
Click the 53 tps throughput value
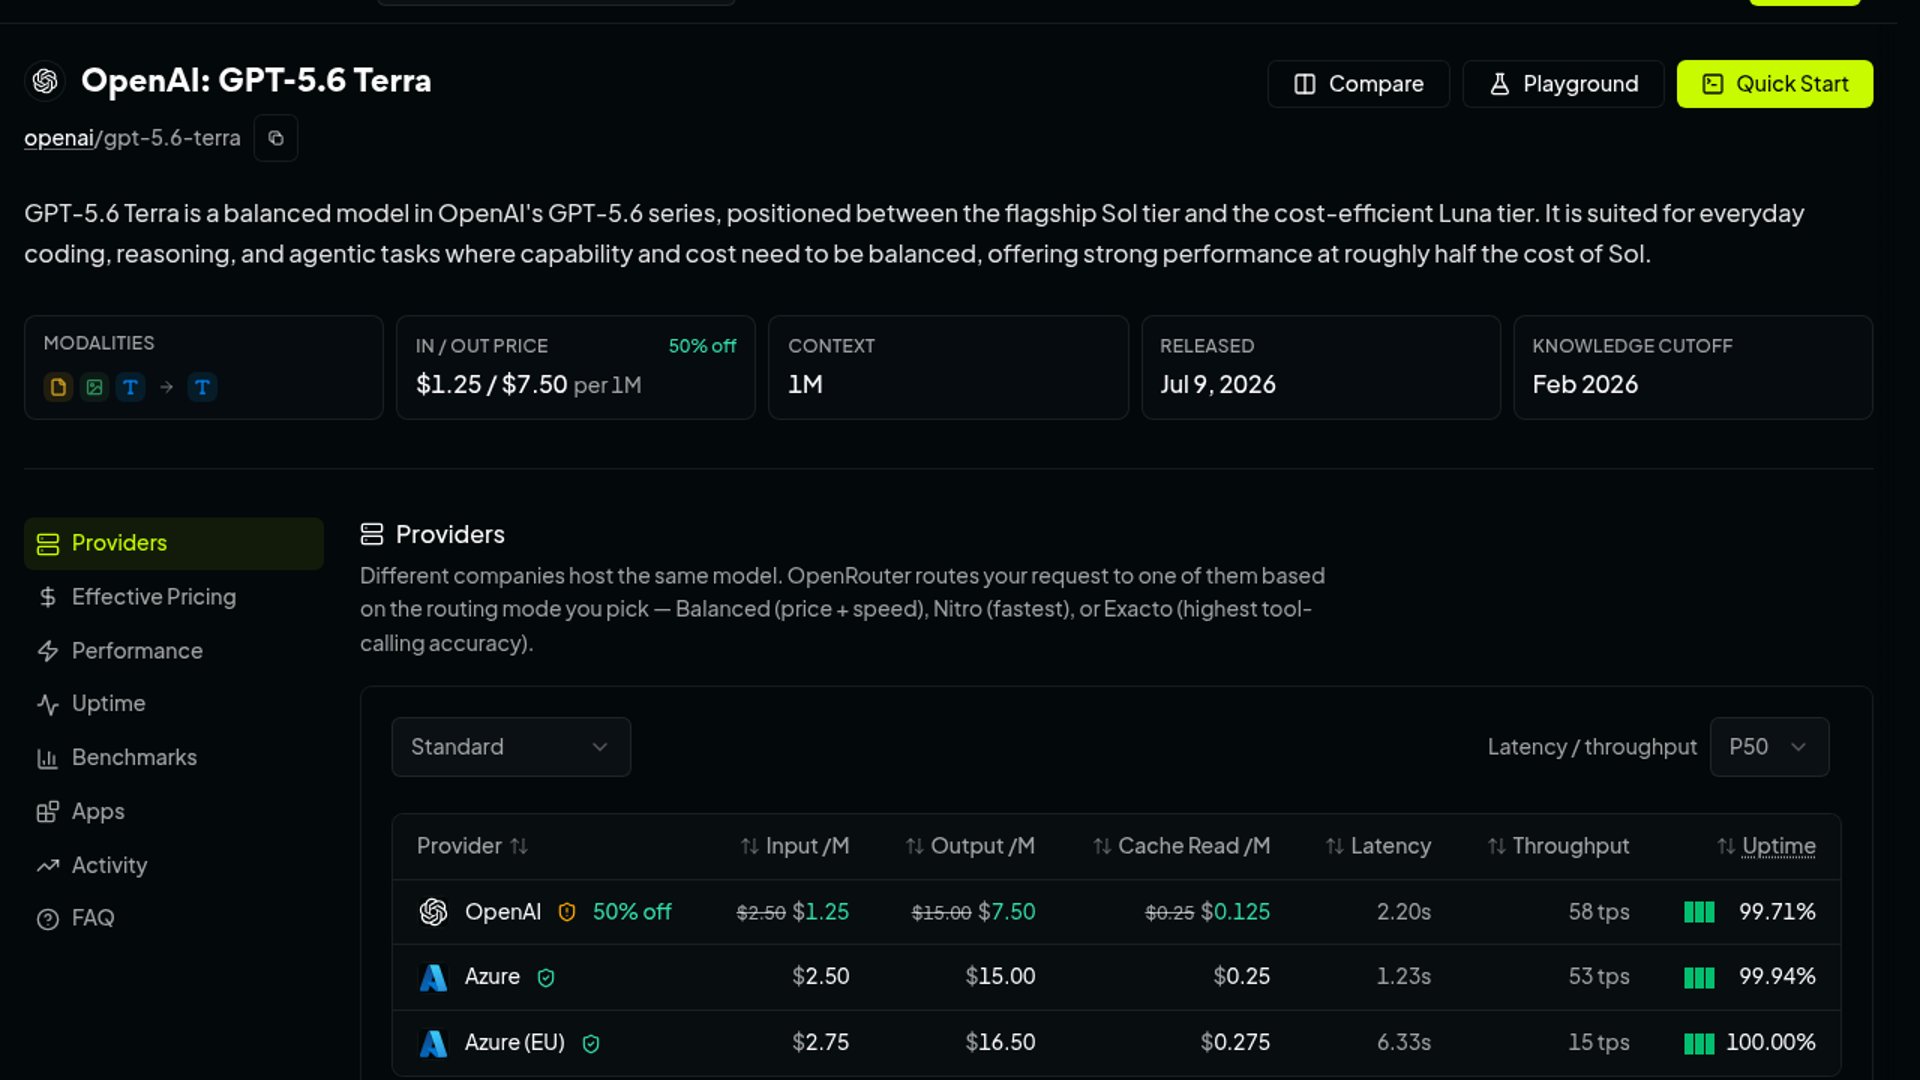pyautogui.click(x=1599, y=976)
